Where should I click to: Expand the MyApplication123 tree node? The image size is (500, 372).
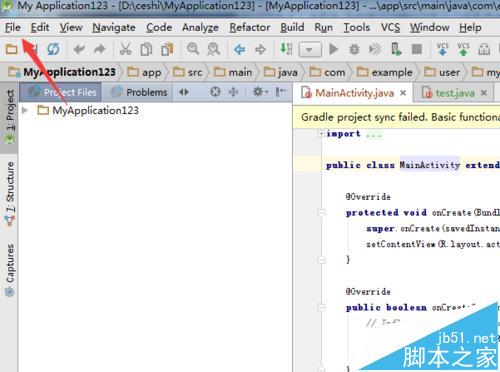[x=25, y=110]
